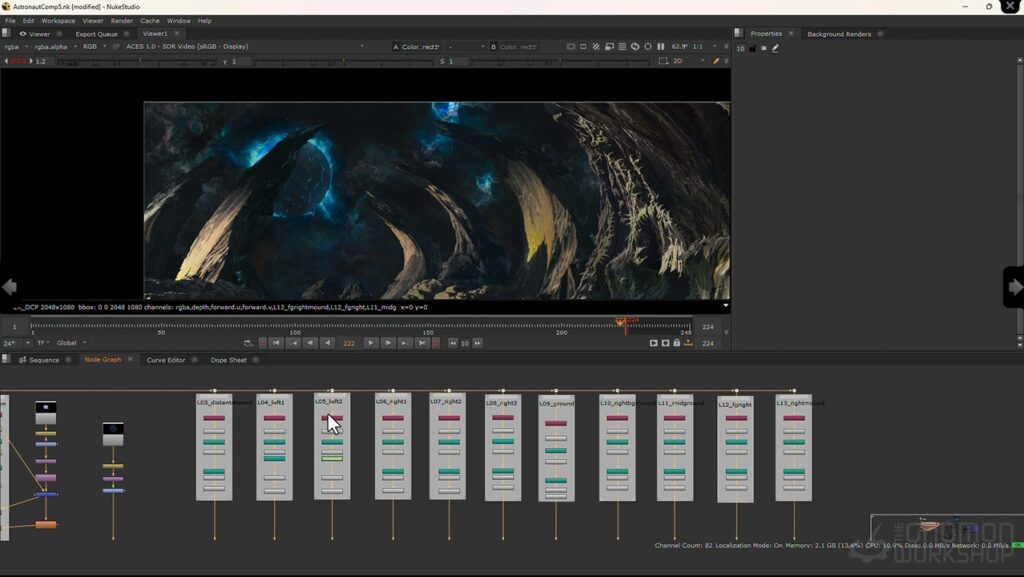This screenshot has width=1024, height=577.
Task: Click the 1:1 zoom ratio button
Action: point(697,47)
